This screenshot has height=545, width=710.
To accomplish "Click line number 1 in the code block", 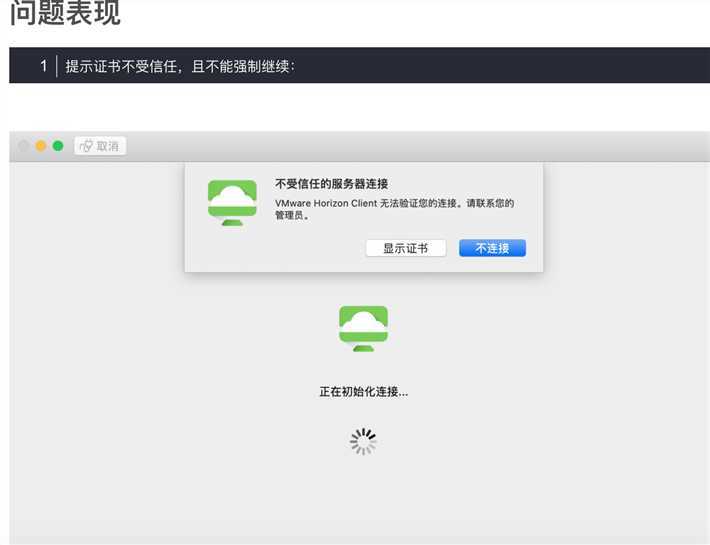I will click(x=43, y=66).
